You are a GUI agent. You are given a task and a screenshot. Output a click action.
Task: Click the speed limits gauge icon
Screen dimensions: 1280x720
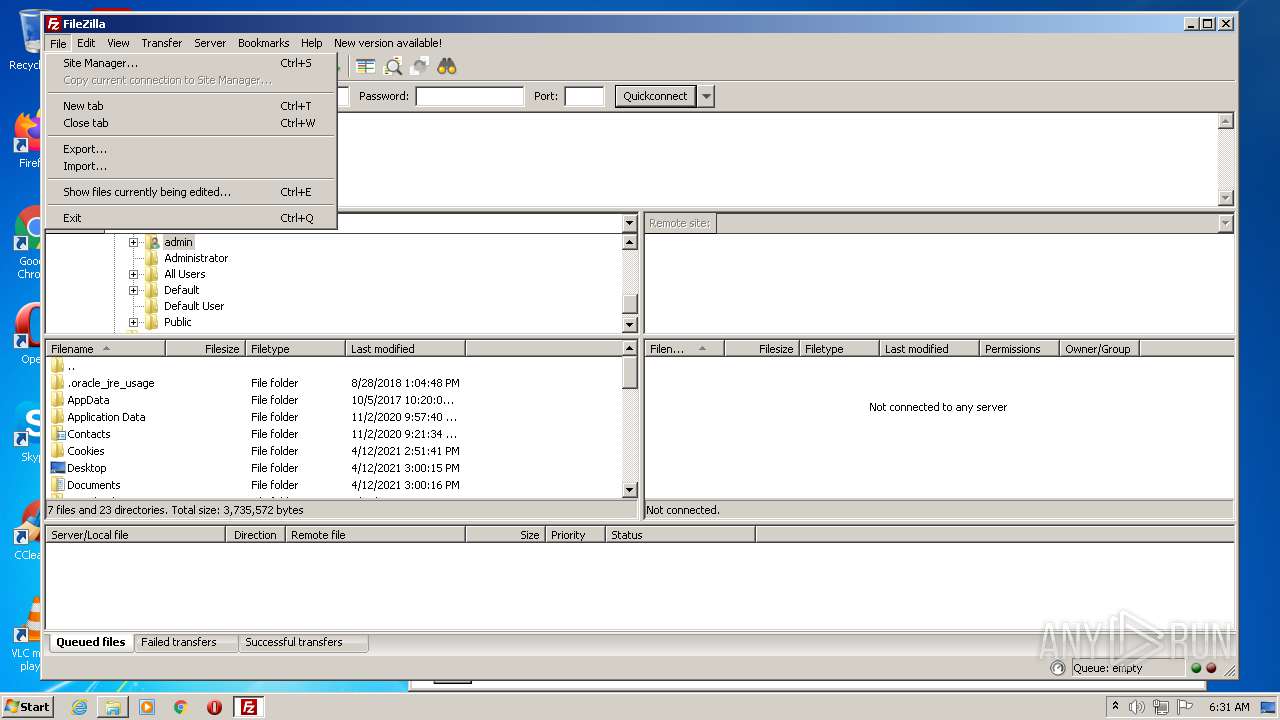1058,668
